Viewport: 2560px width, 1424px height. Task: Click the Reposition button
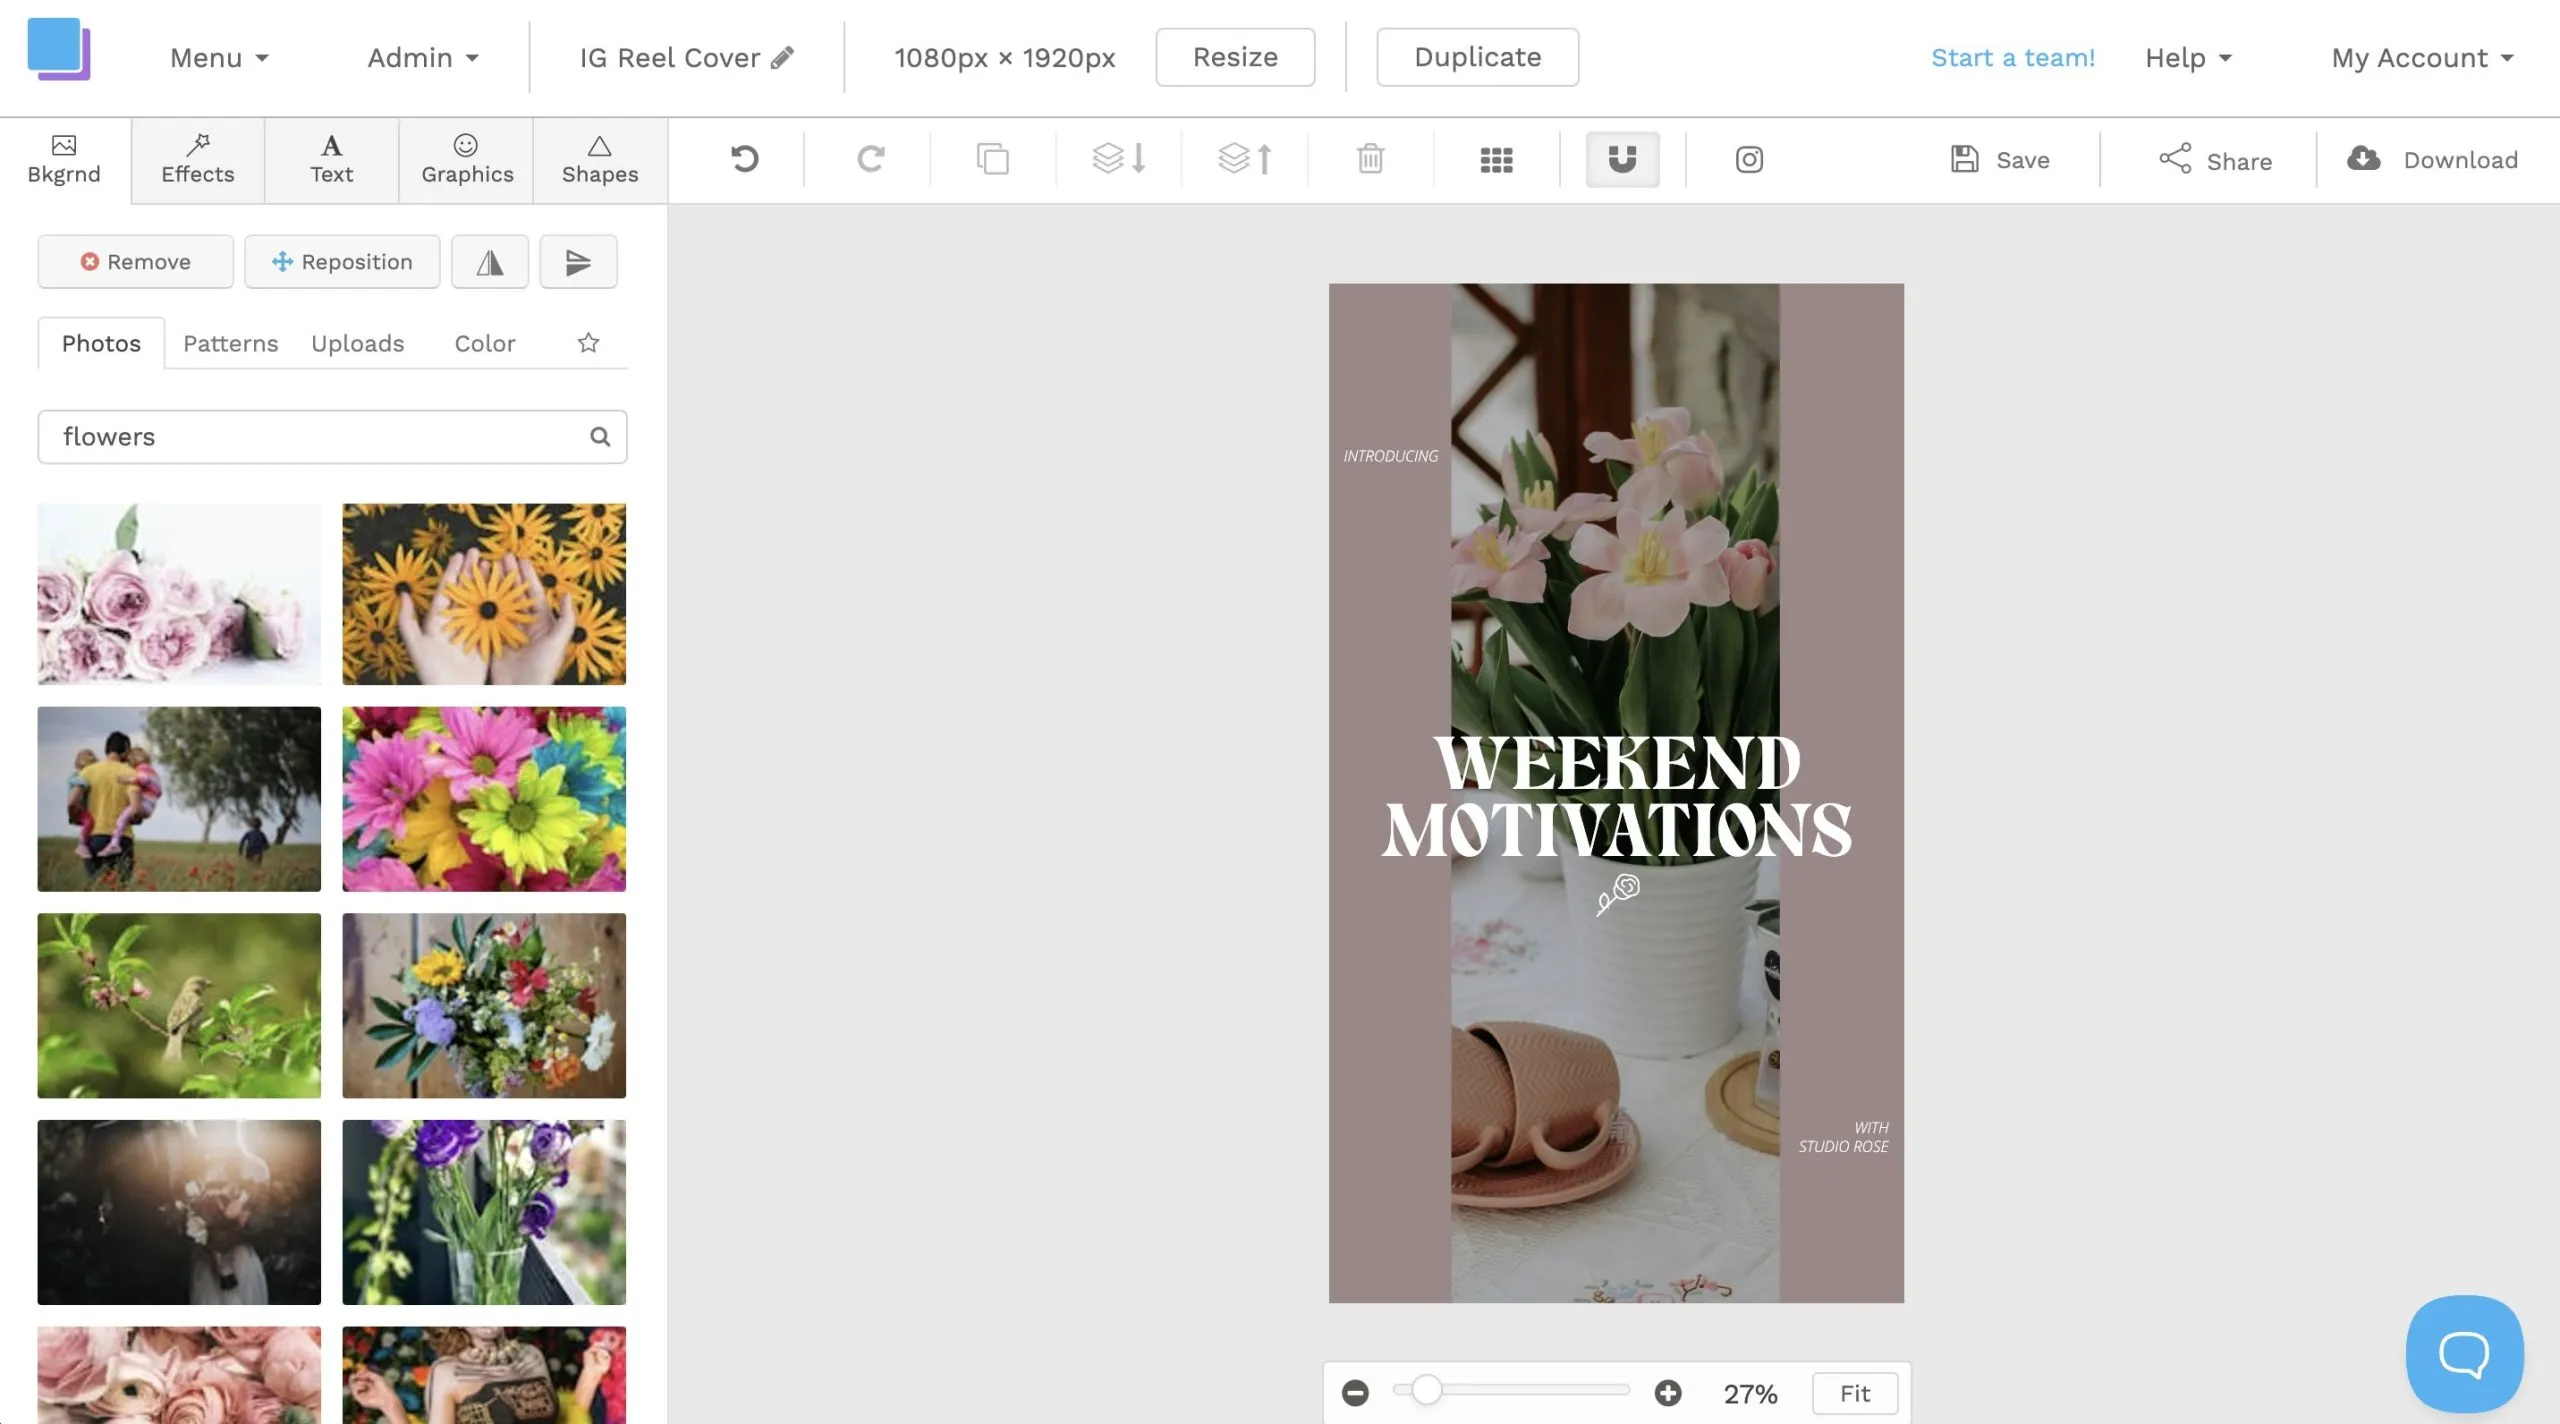click(x=342, y=262)
